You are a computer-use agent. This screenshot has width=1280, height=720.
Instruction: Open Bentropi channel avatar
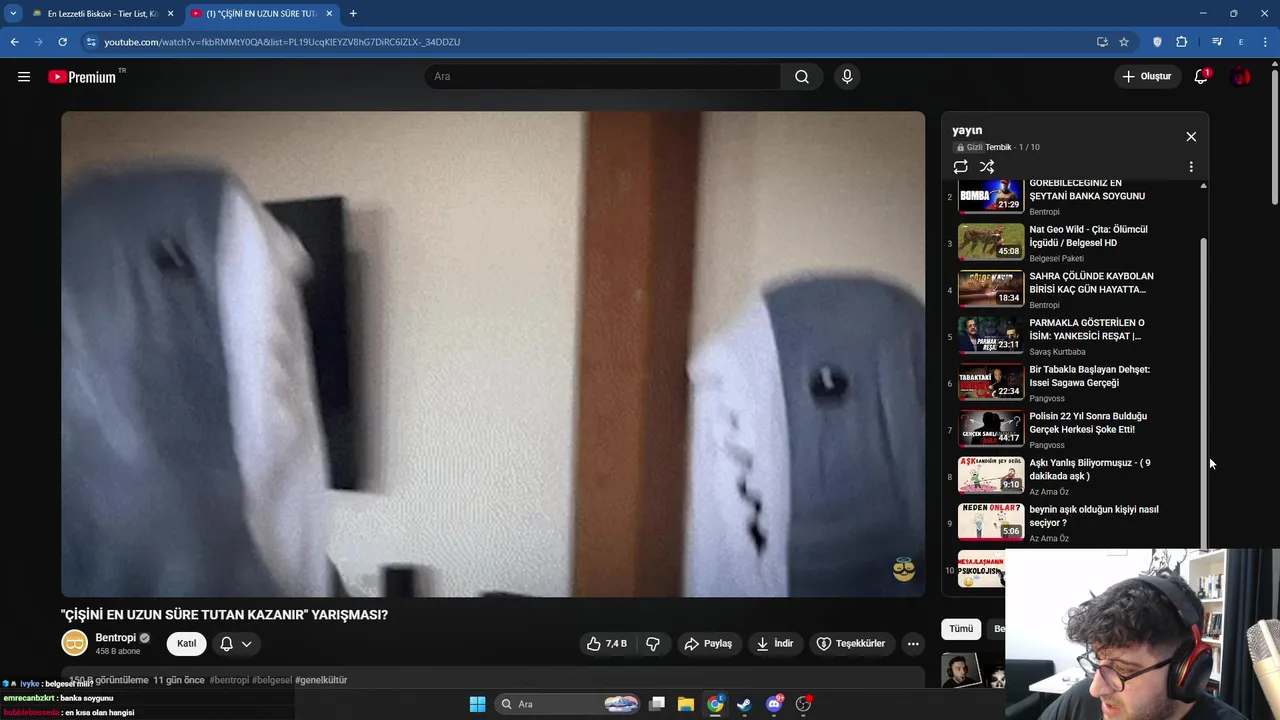pyautogui.click(x=74, y=643)
